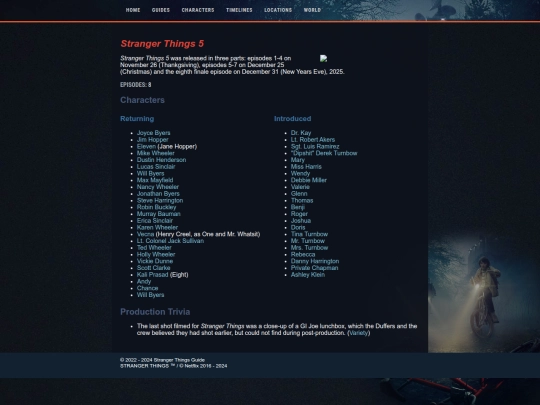Open Mrs. Turnbow link

pos(310,248)
